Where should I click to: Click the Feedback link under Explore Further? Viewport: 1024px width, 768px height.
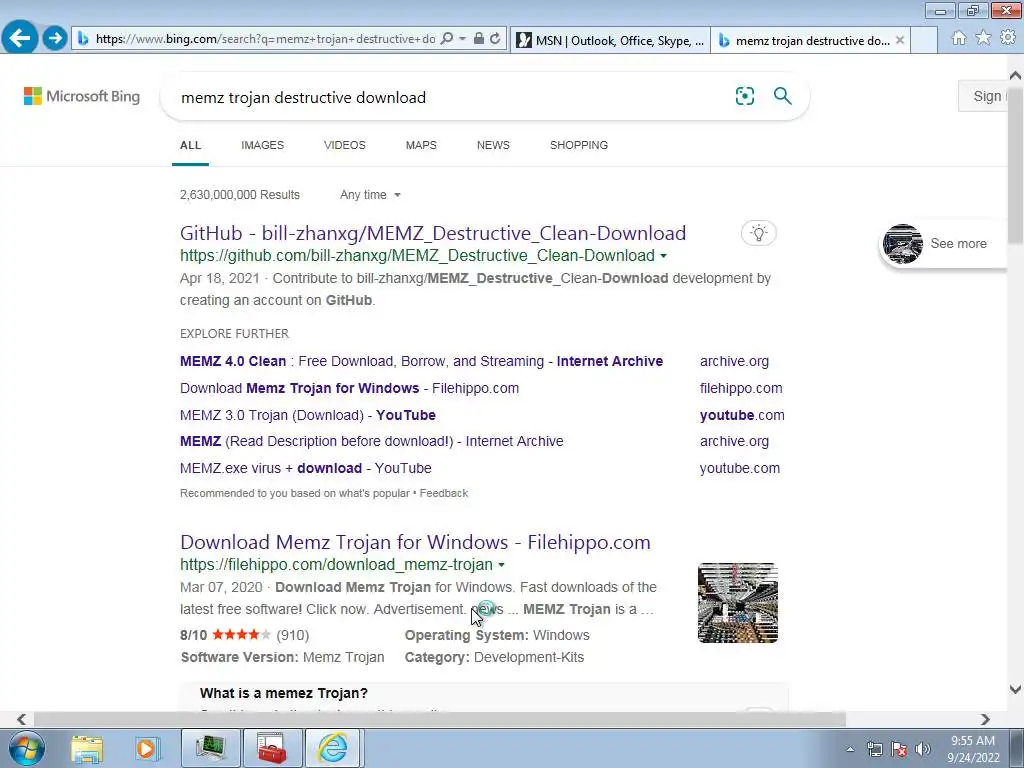[x=443, y=493]
